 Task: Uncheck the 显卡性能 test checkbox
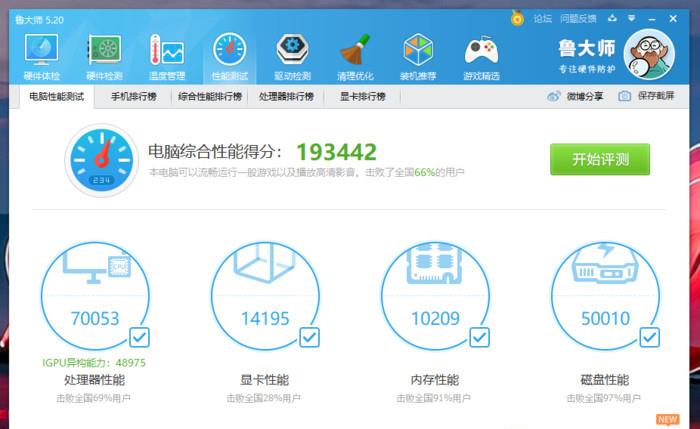point(310,336)
